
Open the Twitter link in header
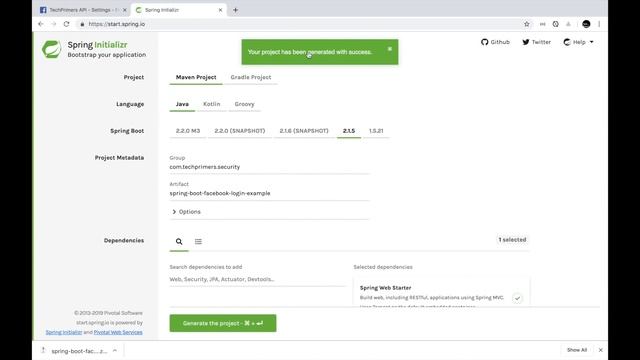[536, 42]
